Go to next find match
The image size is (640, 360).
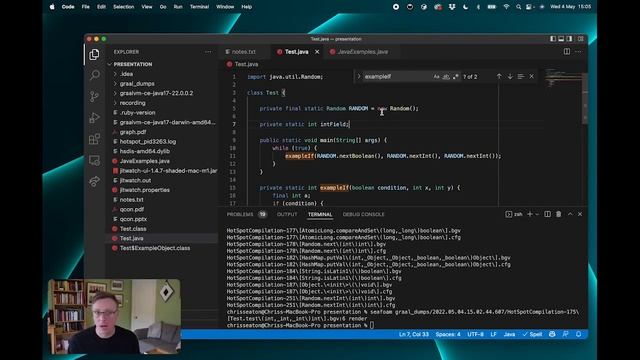(x=510, y=76)
